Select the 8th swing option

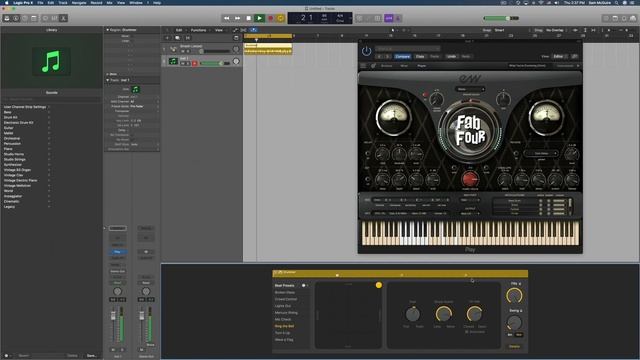[x=510, y=335]
